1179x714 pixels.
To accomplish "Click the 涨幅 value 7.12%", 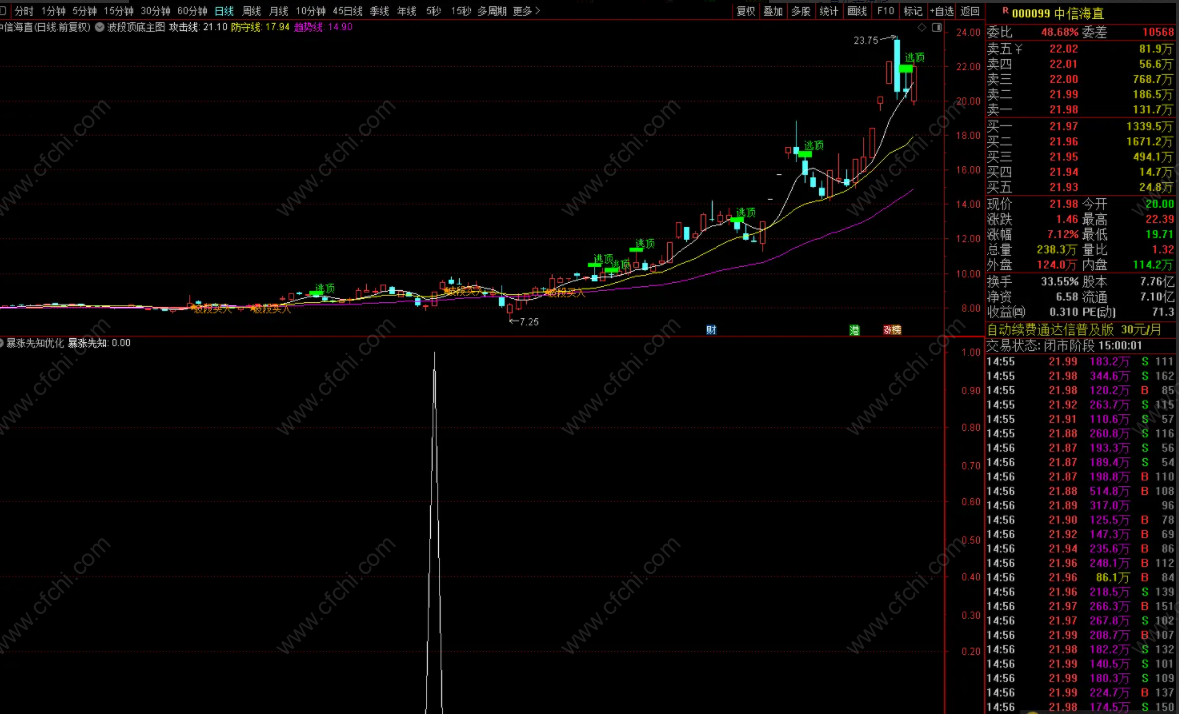I will tap(1062, 234).
